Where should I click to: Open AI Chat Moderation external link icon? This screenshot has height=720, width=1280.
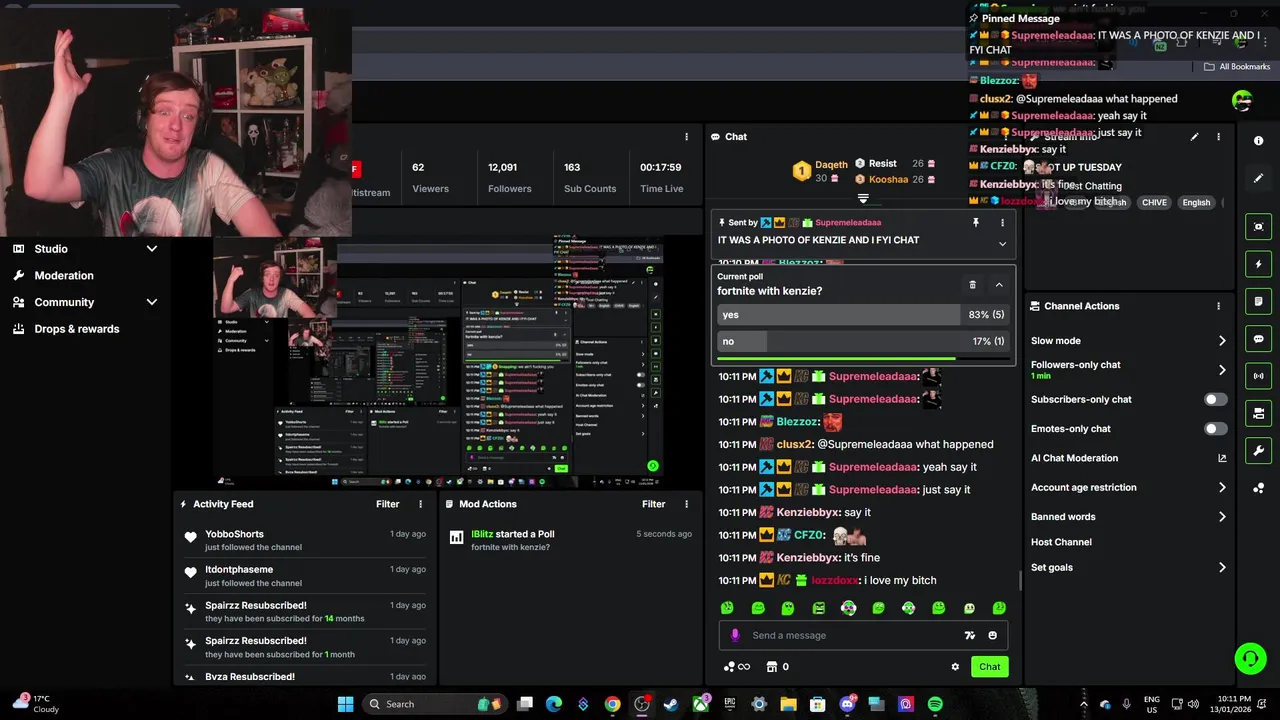[x=1222, y=458]
